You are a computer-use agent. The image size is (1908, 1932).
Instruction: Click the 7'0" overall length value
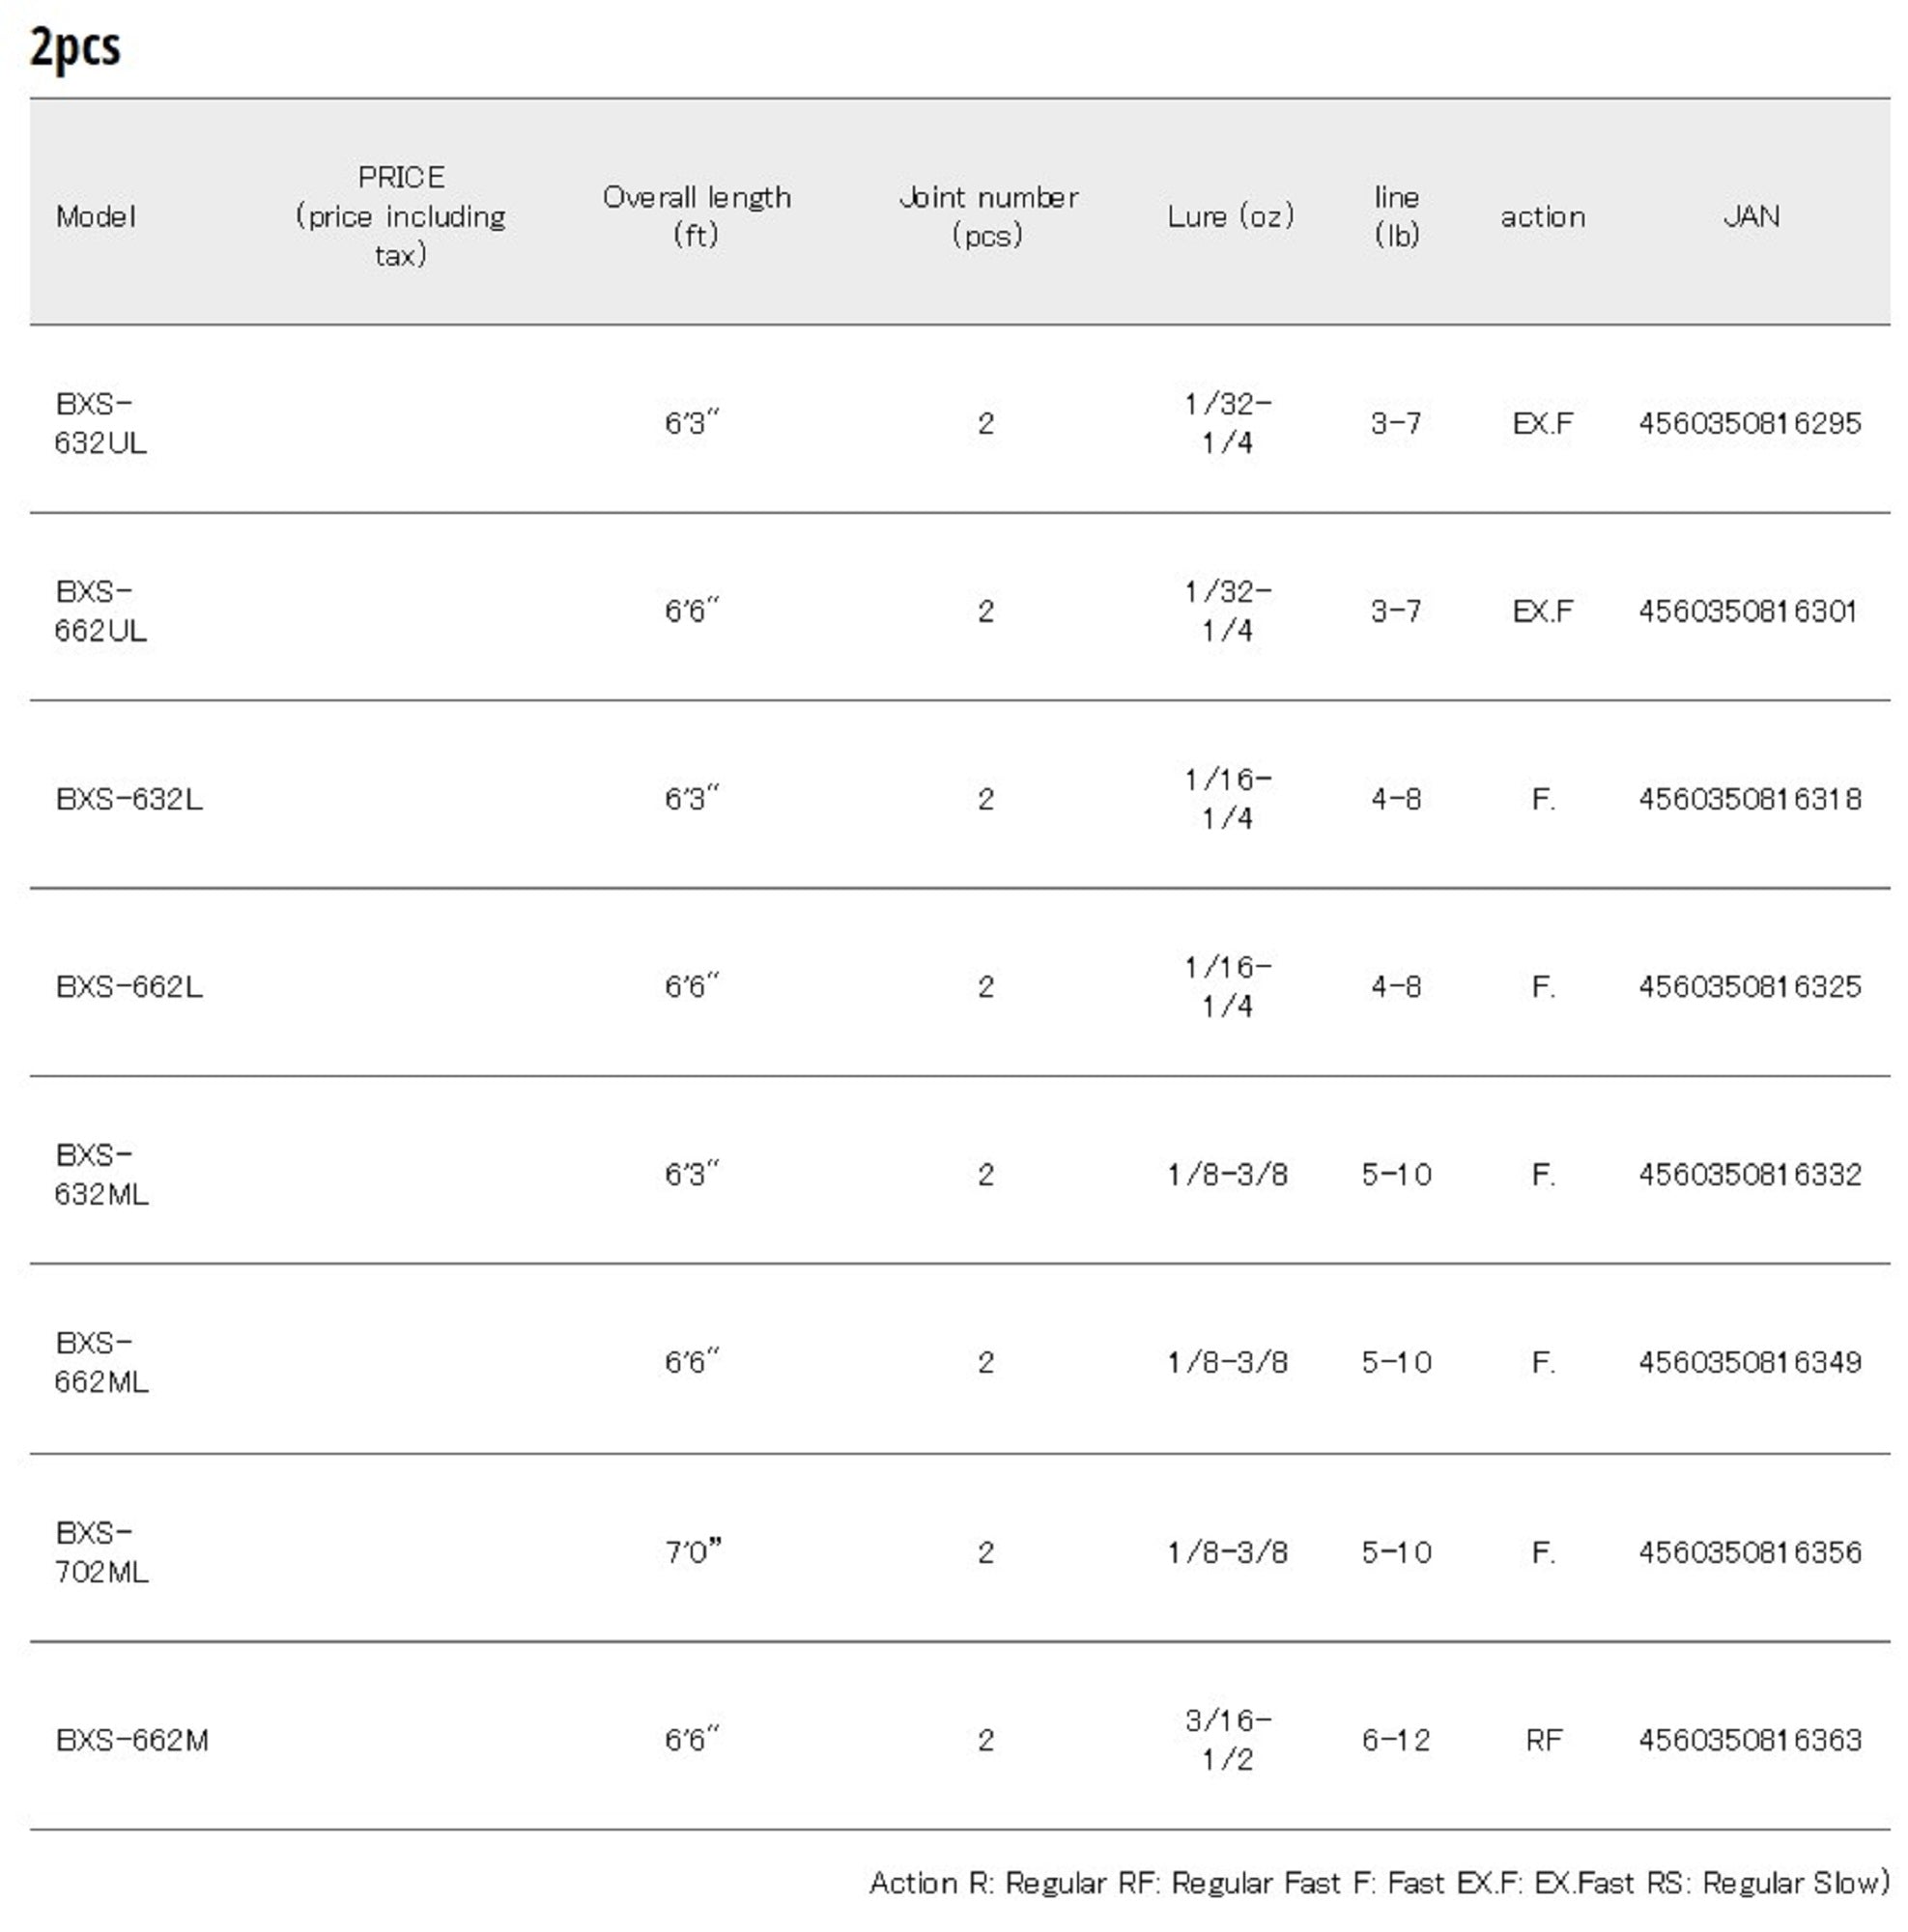693,1552
